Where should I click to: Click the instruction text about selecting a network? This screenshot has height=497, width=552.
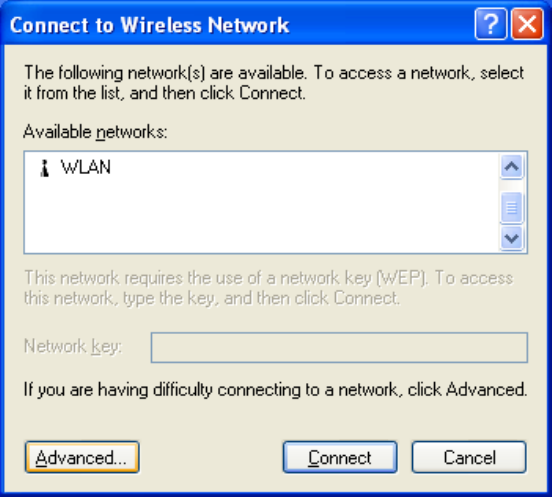274,83
